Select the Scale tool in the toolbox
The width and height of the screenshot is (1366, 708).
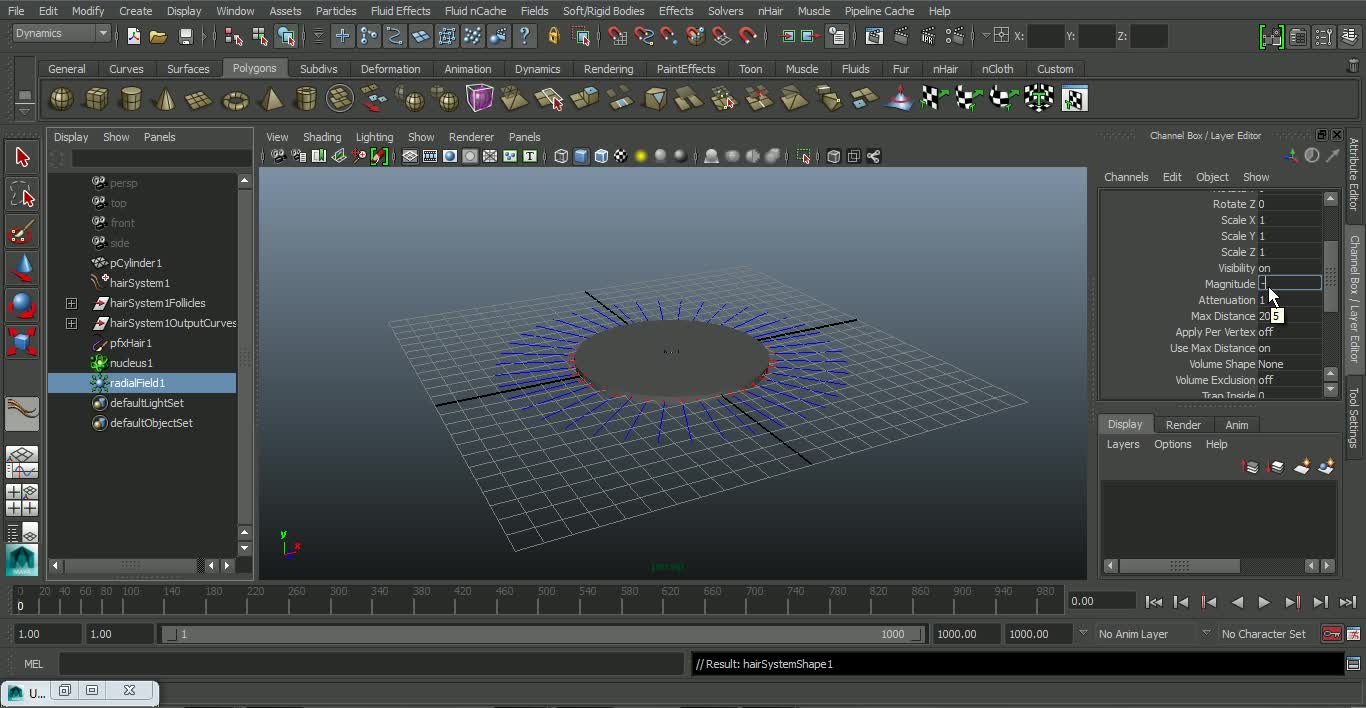22,342
